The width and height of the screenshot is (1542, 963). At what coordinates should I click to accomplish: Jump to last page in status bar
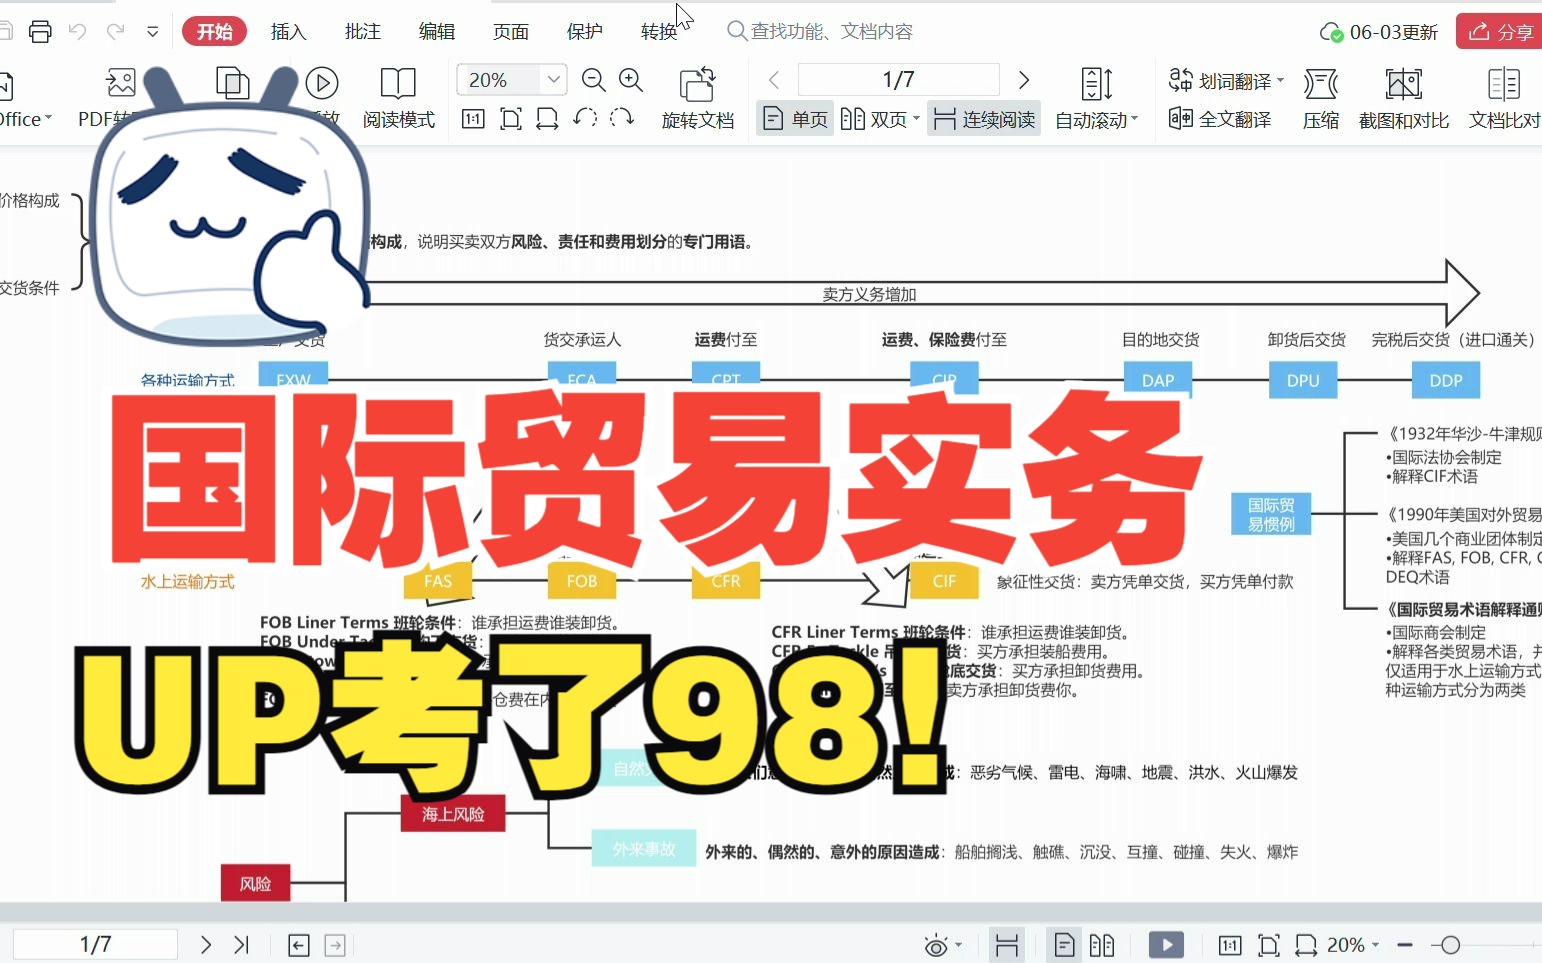click(x=241, y=944)
